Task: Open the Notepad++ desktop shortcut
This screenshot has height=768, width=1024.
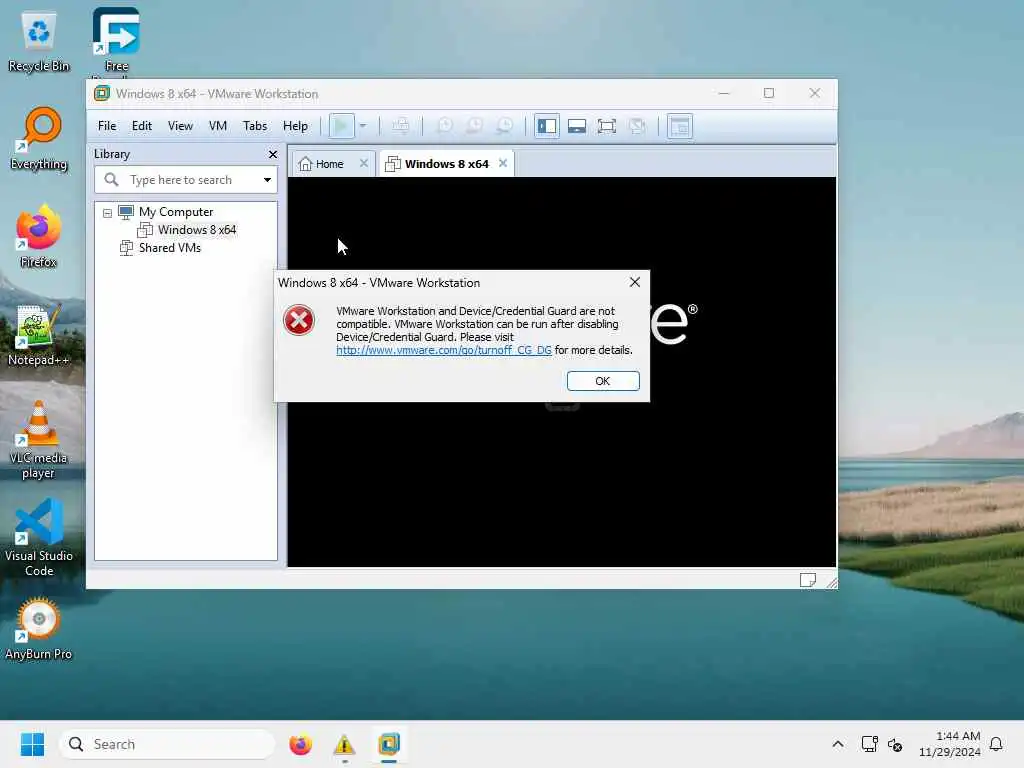Action: point(39,334)
